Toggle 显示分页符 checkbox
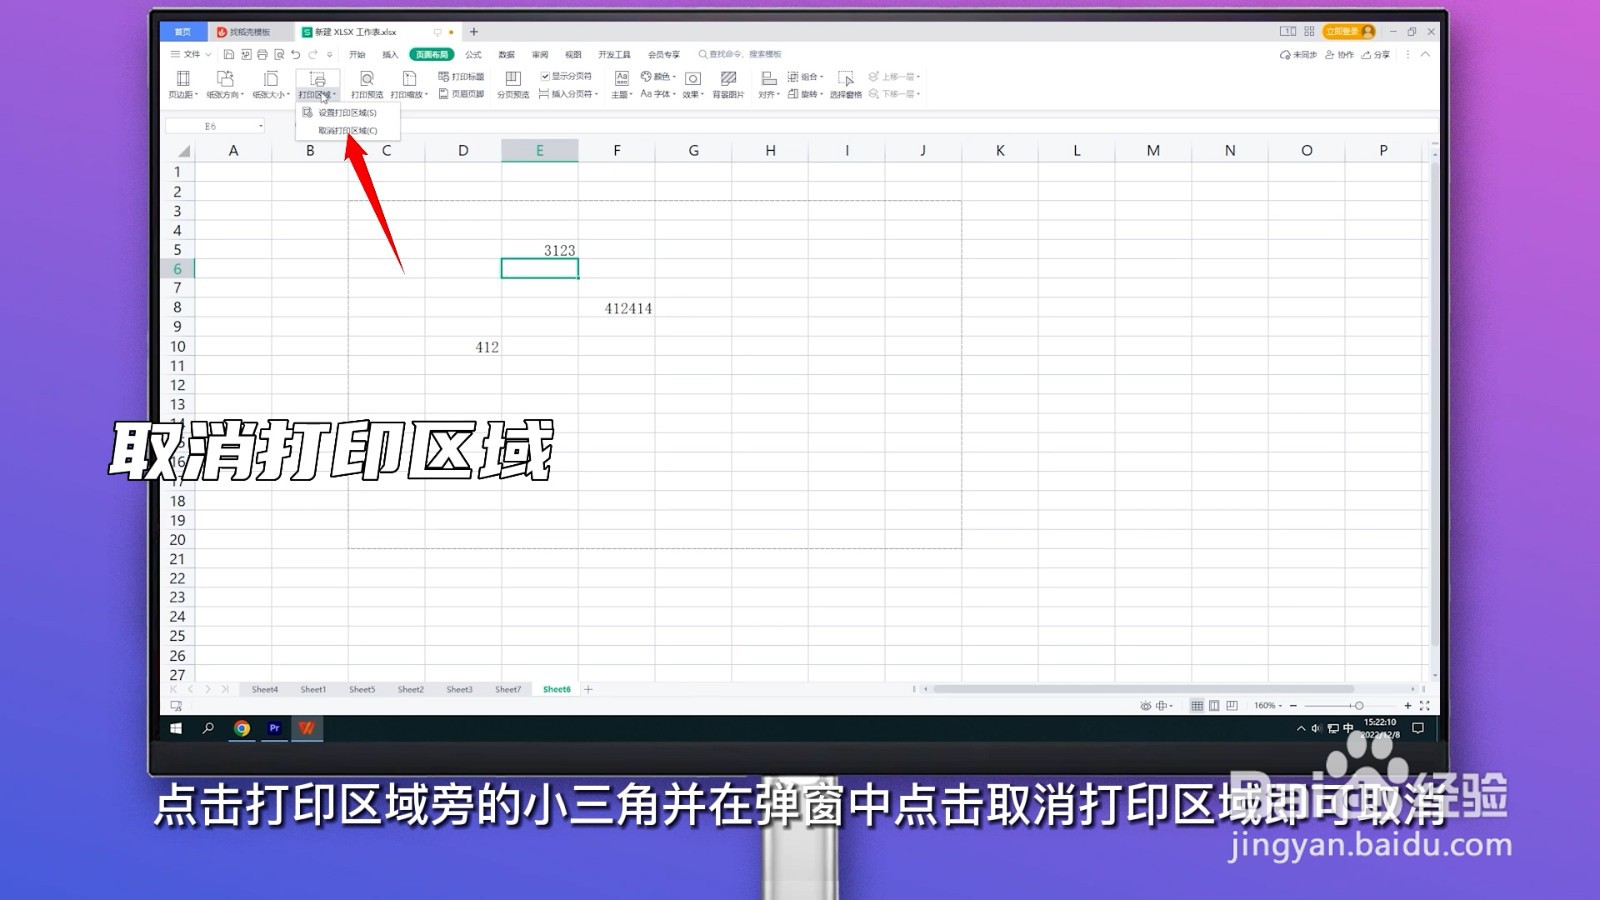 [545, 76]
